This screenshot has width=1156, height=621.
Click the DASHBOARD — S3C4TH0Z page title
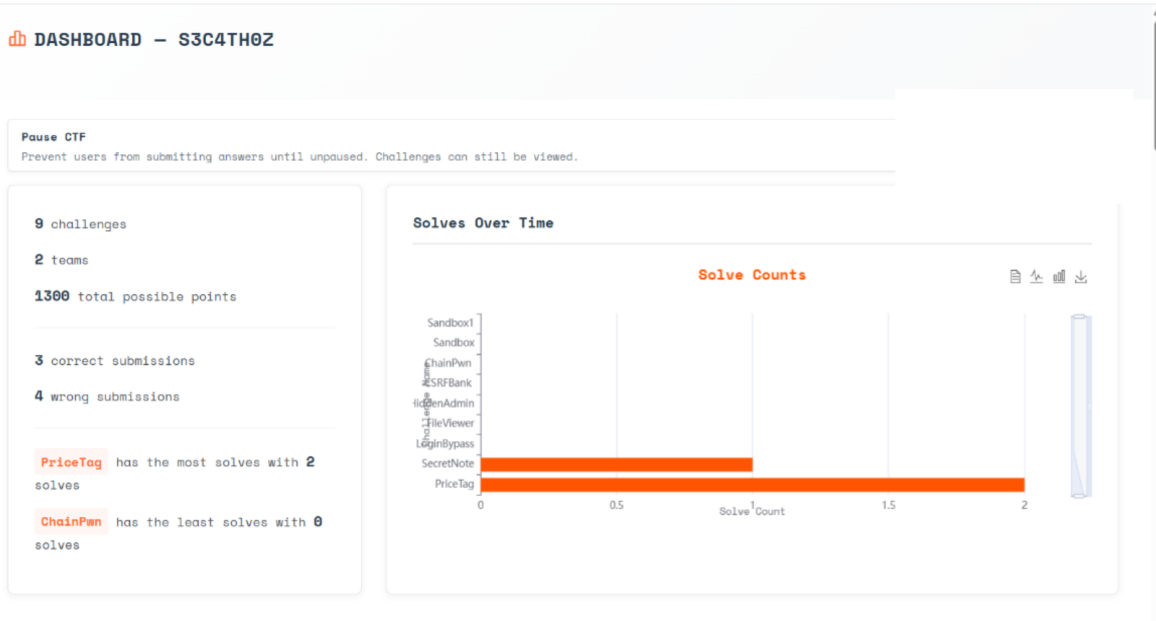point(153,39)
